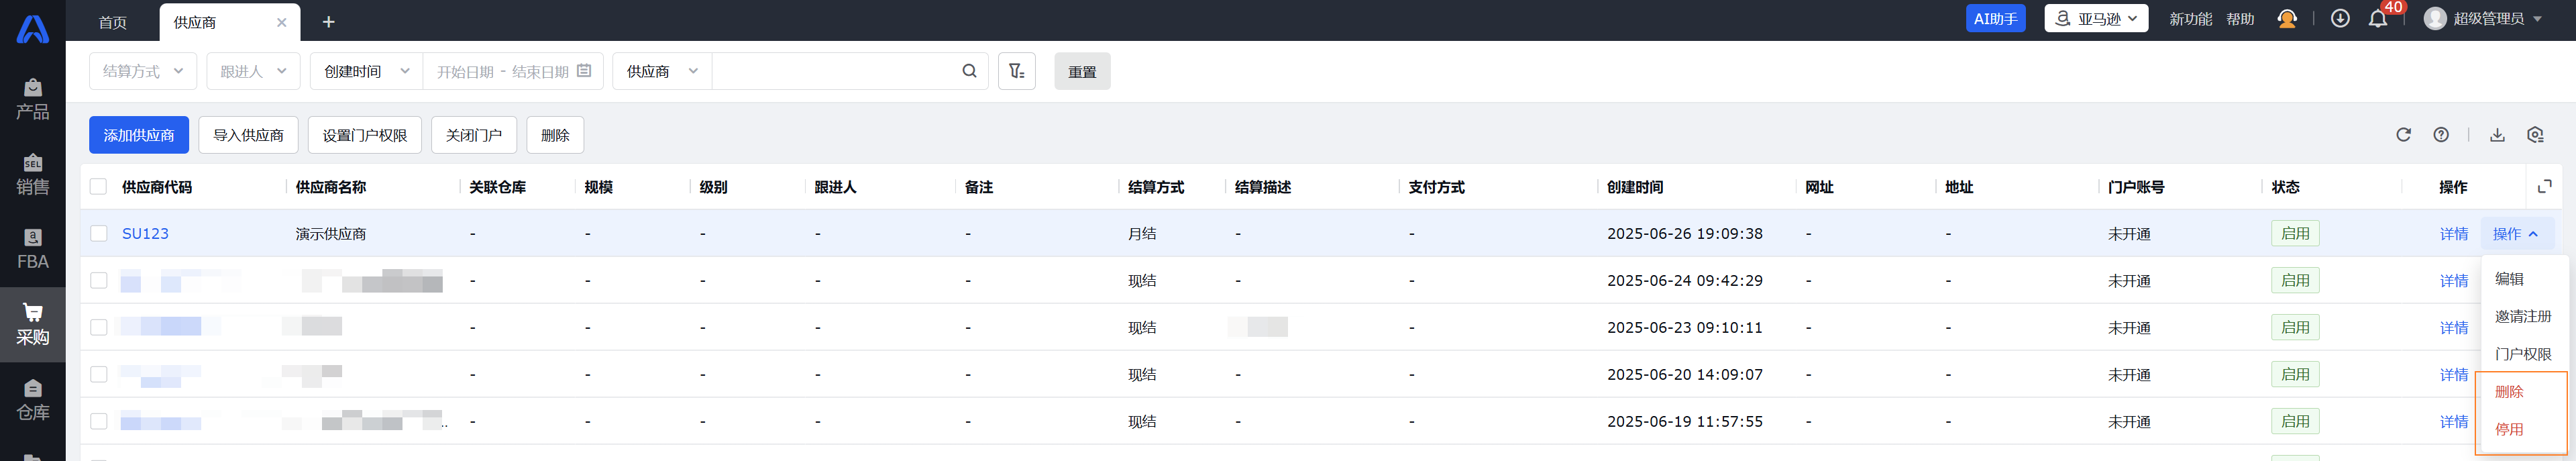
Task: Refresh the supplier list
Action: point(2403,135)
